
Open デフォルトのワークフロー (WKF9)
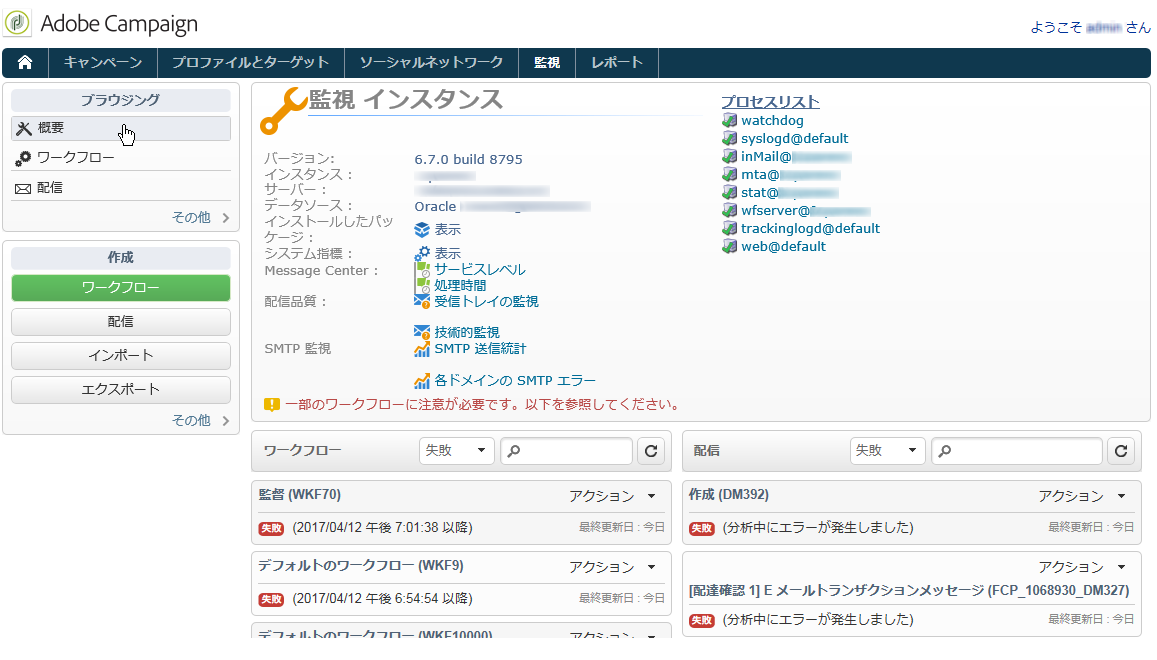tap(361, 566)
